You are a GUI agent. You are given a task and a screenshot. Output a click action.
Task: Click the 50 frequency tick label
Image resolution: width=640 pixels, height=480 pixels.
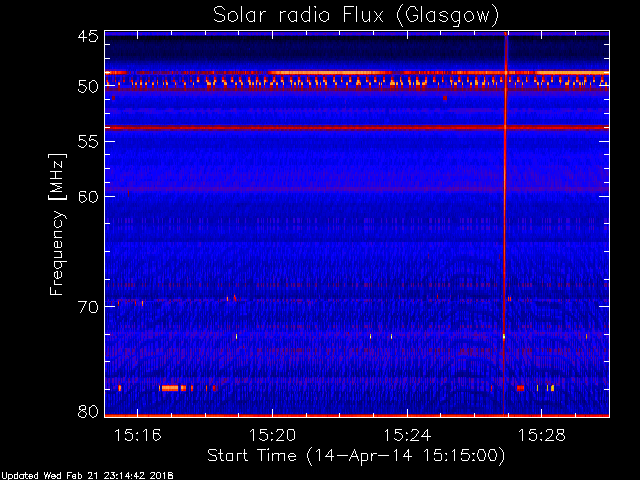[x=88, y=87]
